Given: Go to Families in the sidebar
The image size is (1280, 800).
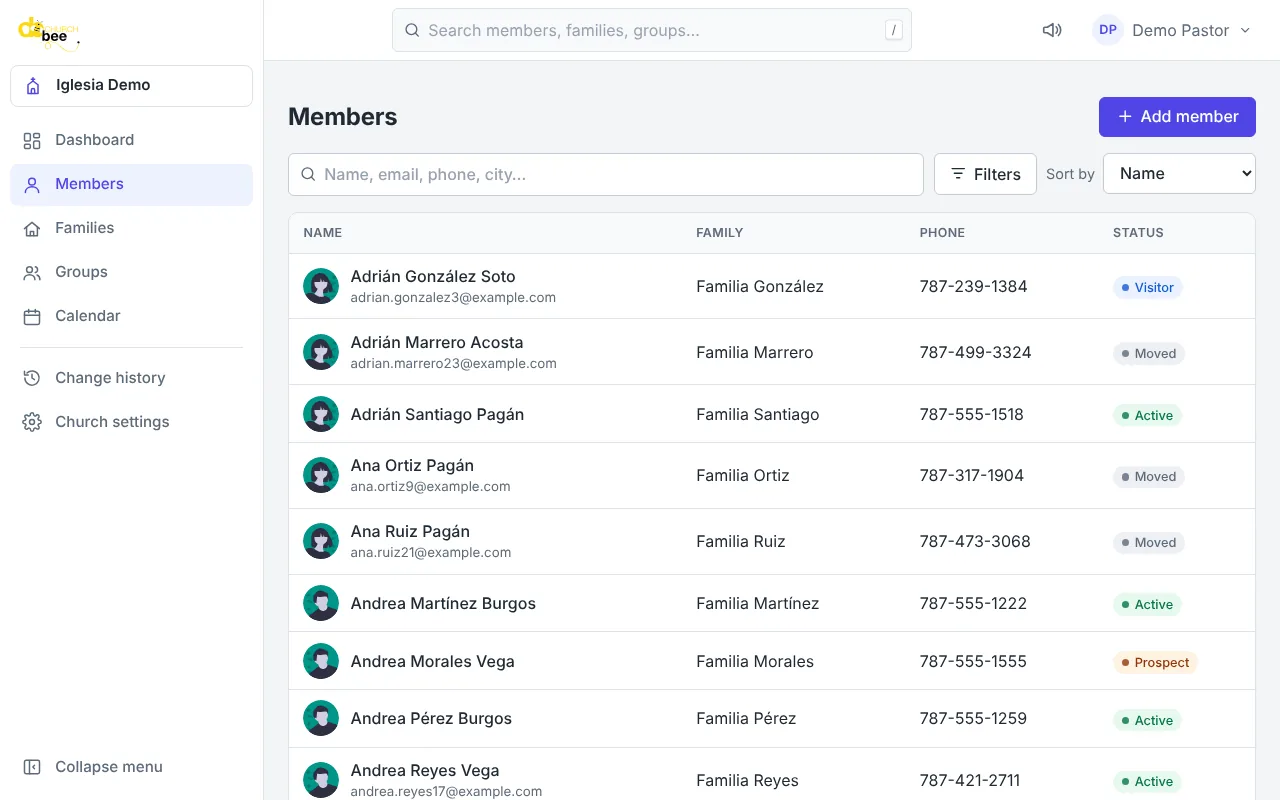Looking at the screenshot, I should tap(131, 228).
